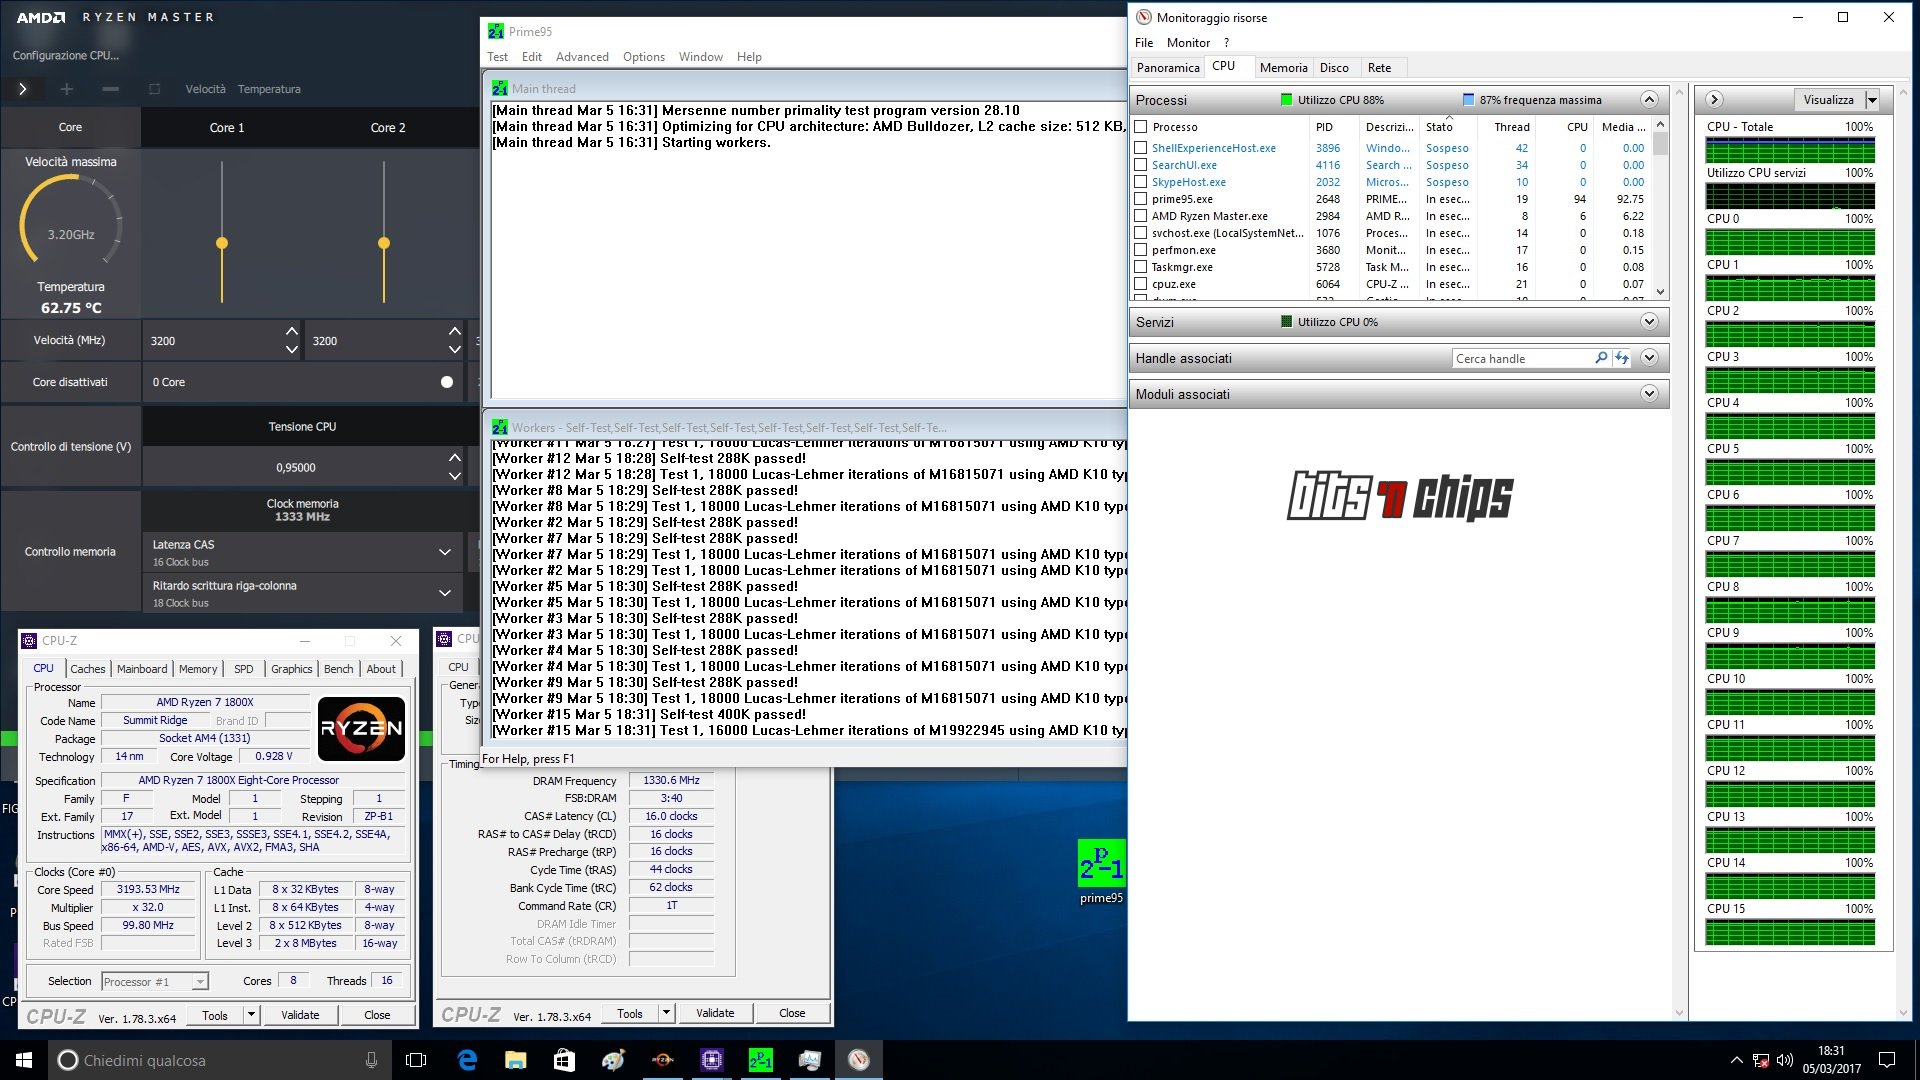
Task: Check the perfmon.exe process box
Action: point(1140,250)
